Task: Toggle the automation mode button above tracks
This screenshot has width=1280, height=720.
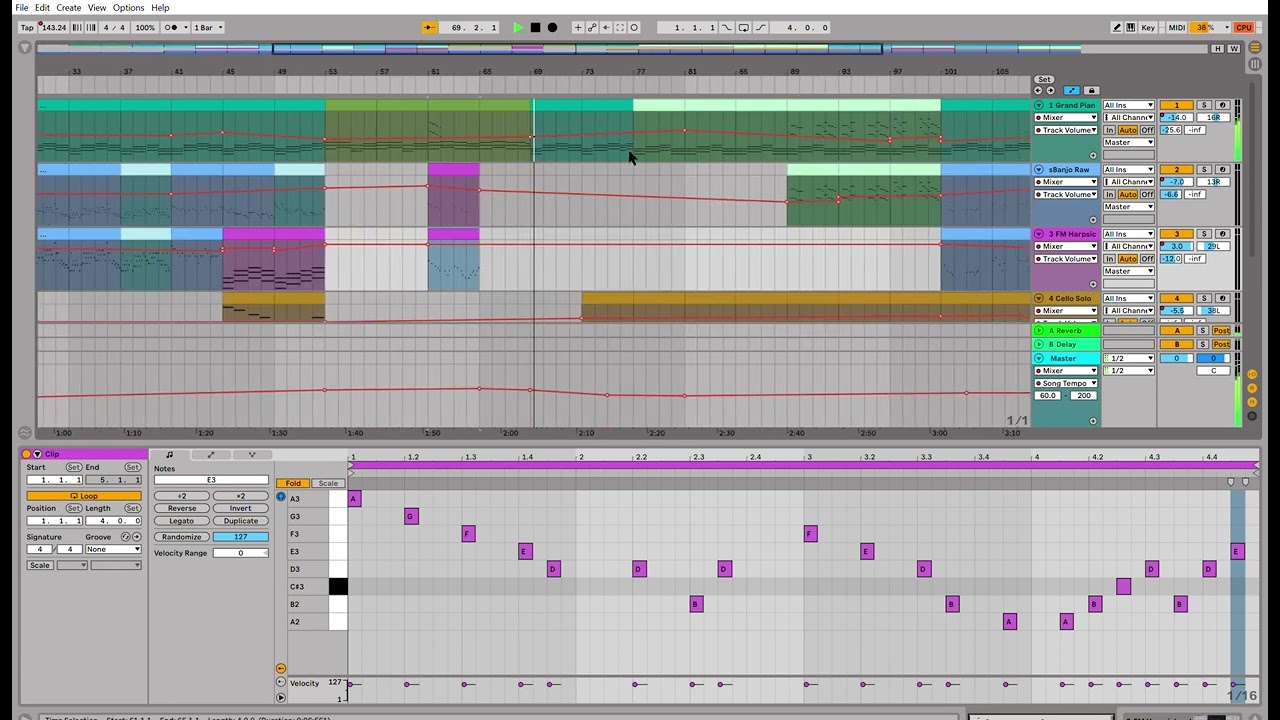Action: 1072,91
